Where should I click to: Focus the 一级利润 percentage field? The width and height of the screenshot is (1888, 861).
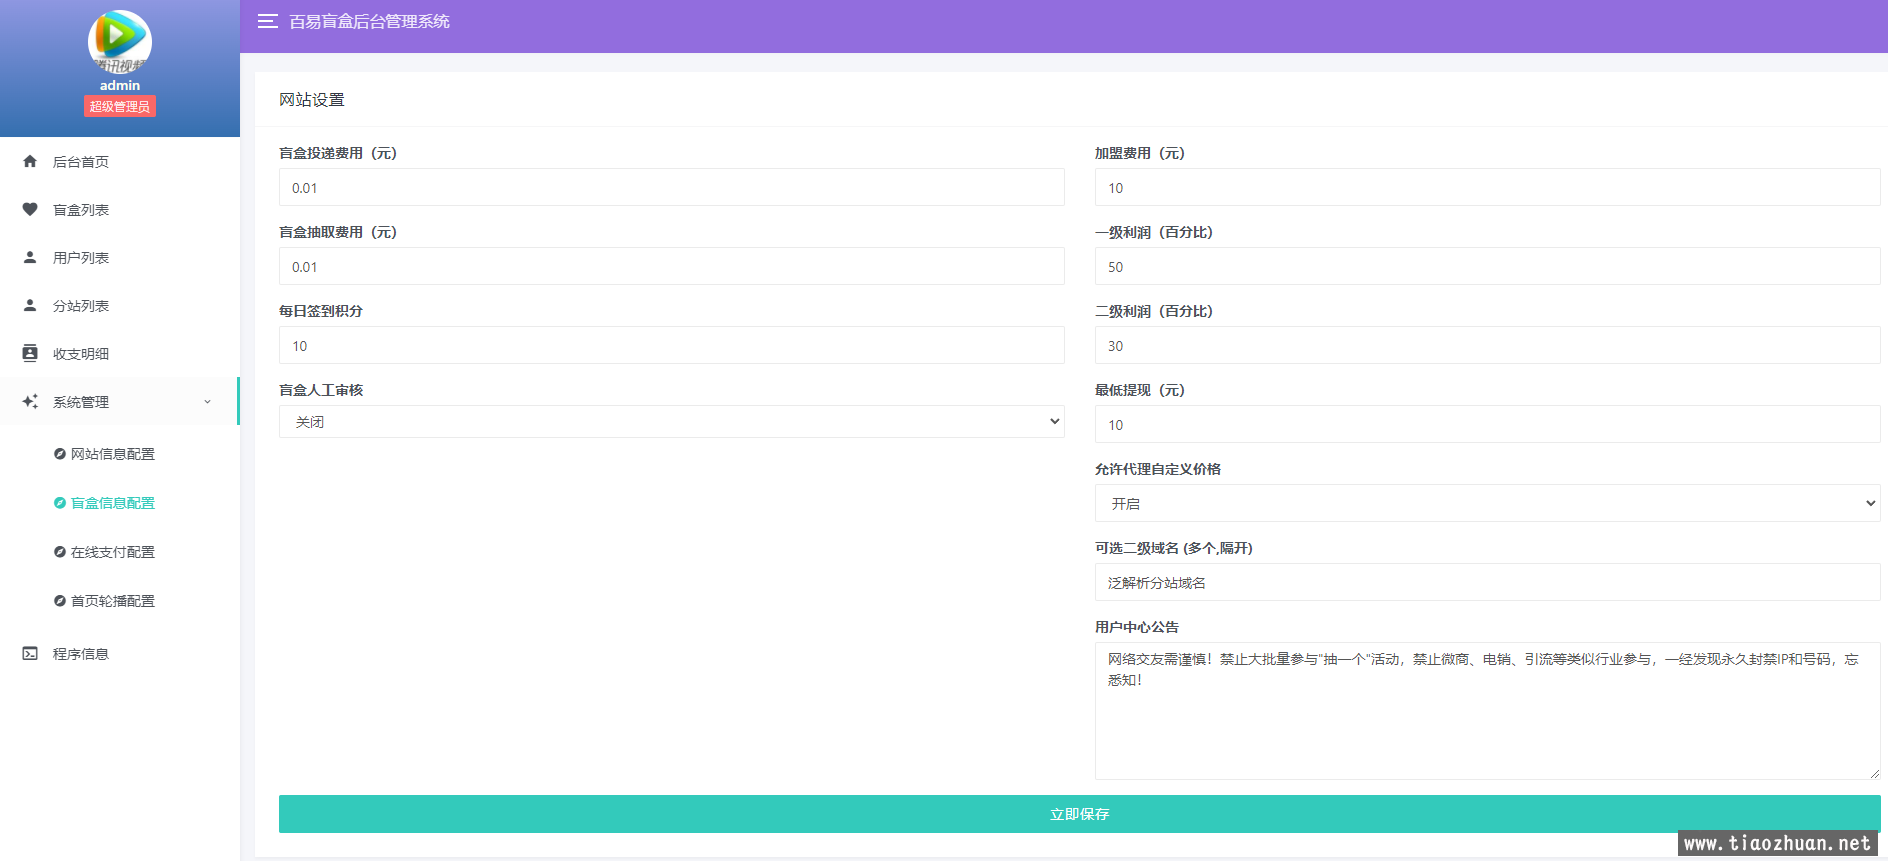tap(1488, 266)
